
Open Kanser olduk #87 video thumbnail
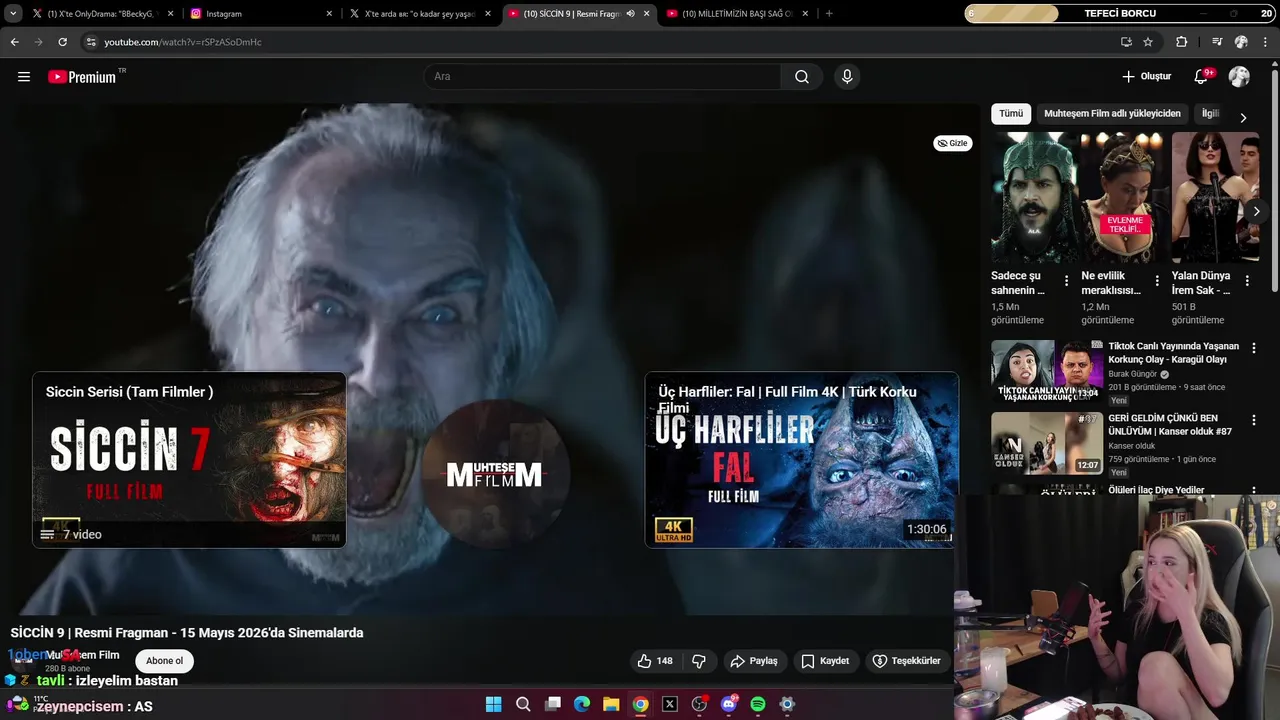pyautogui.click(x=1047, y=443)
